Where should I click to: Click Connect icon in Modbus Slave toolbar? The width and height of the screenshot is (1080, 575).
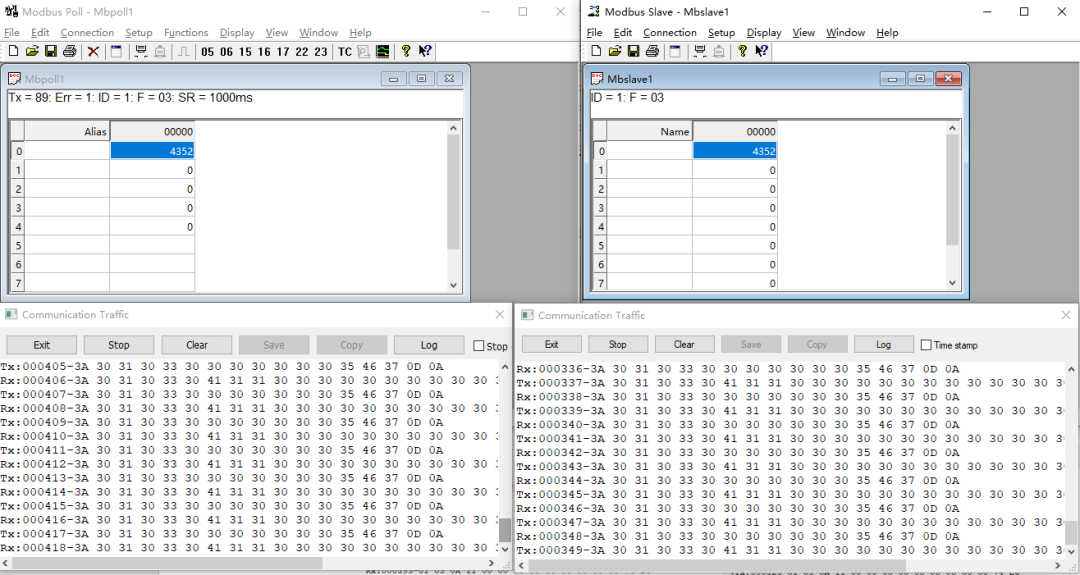point(700,51)
